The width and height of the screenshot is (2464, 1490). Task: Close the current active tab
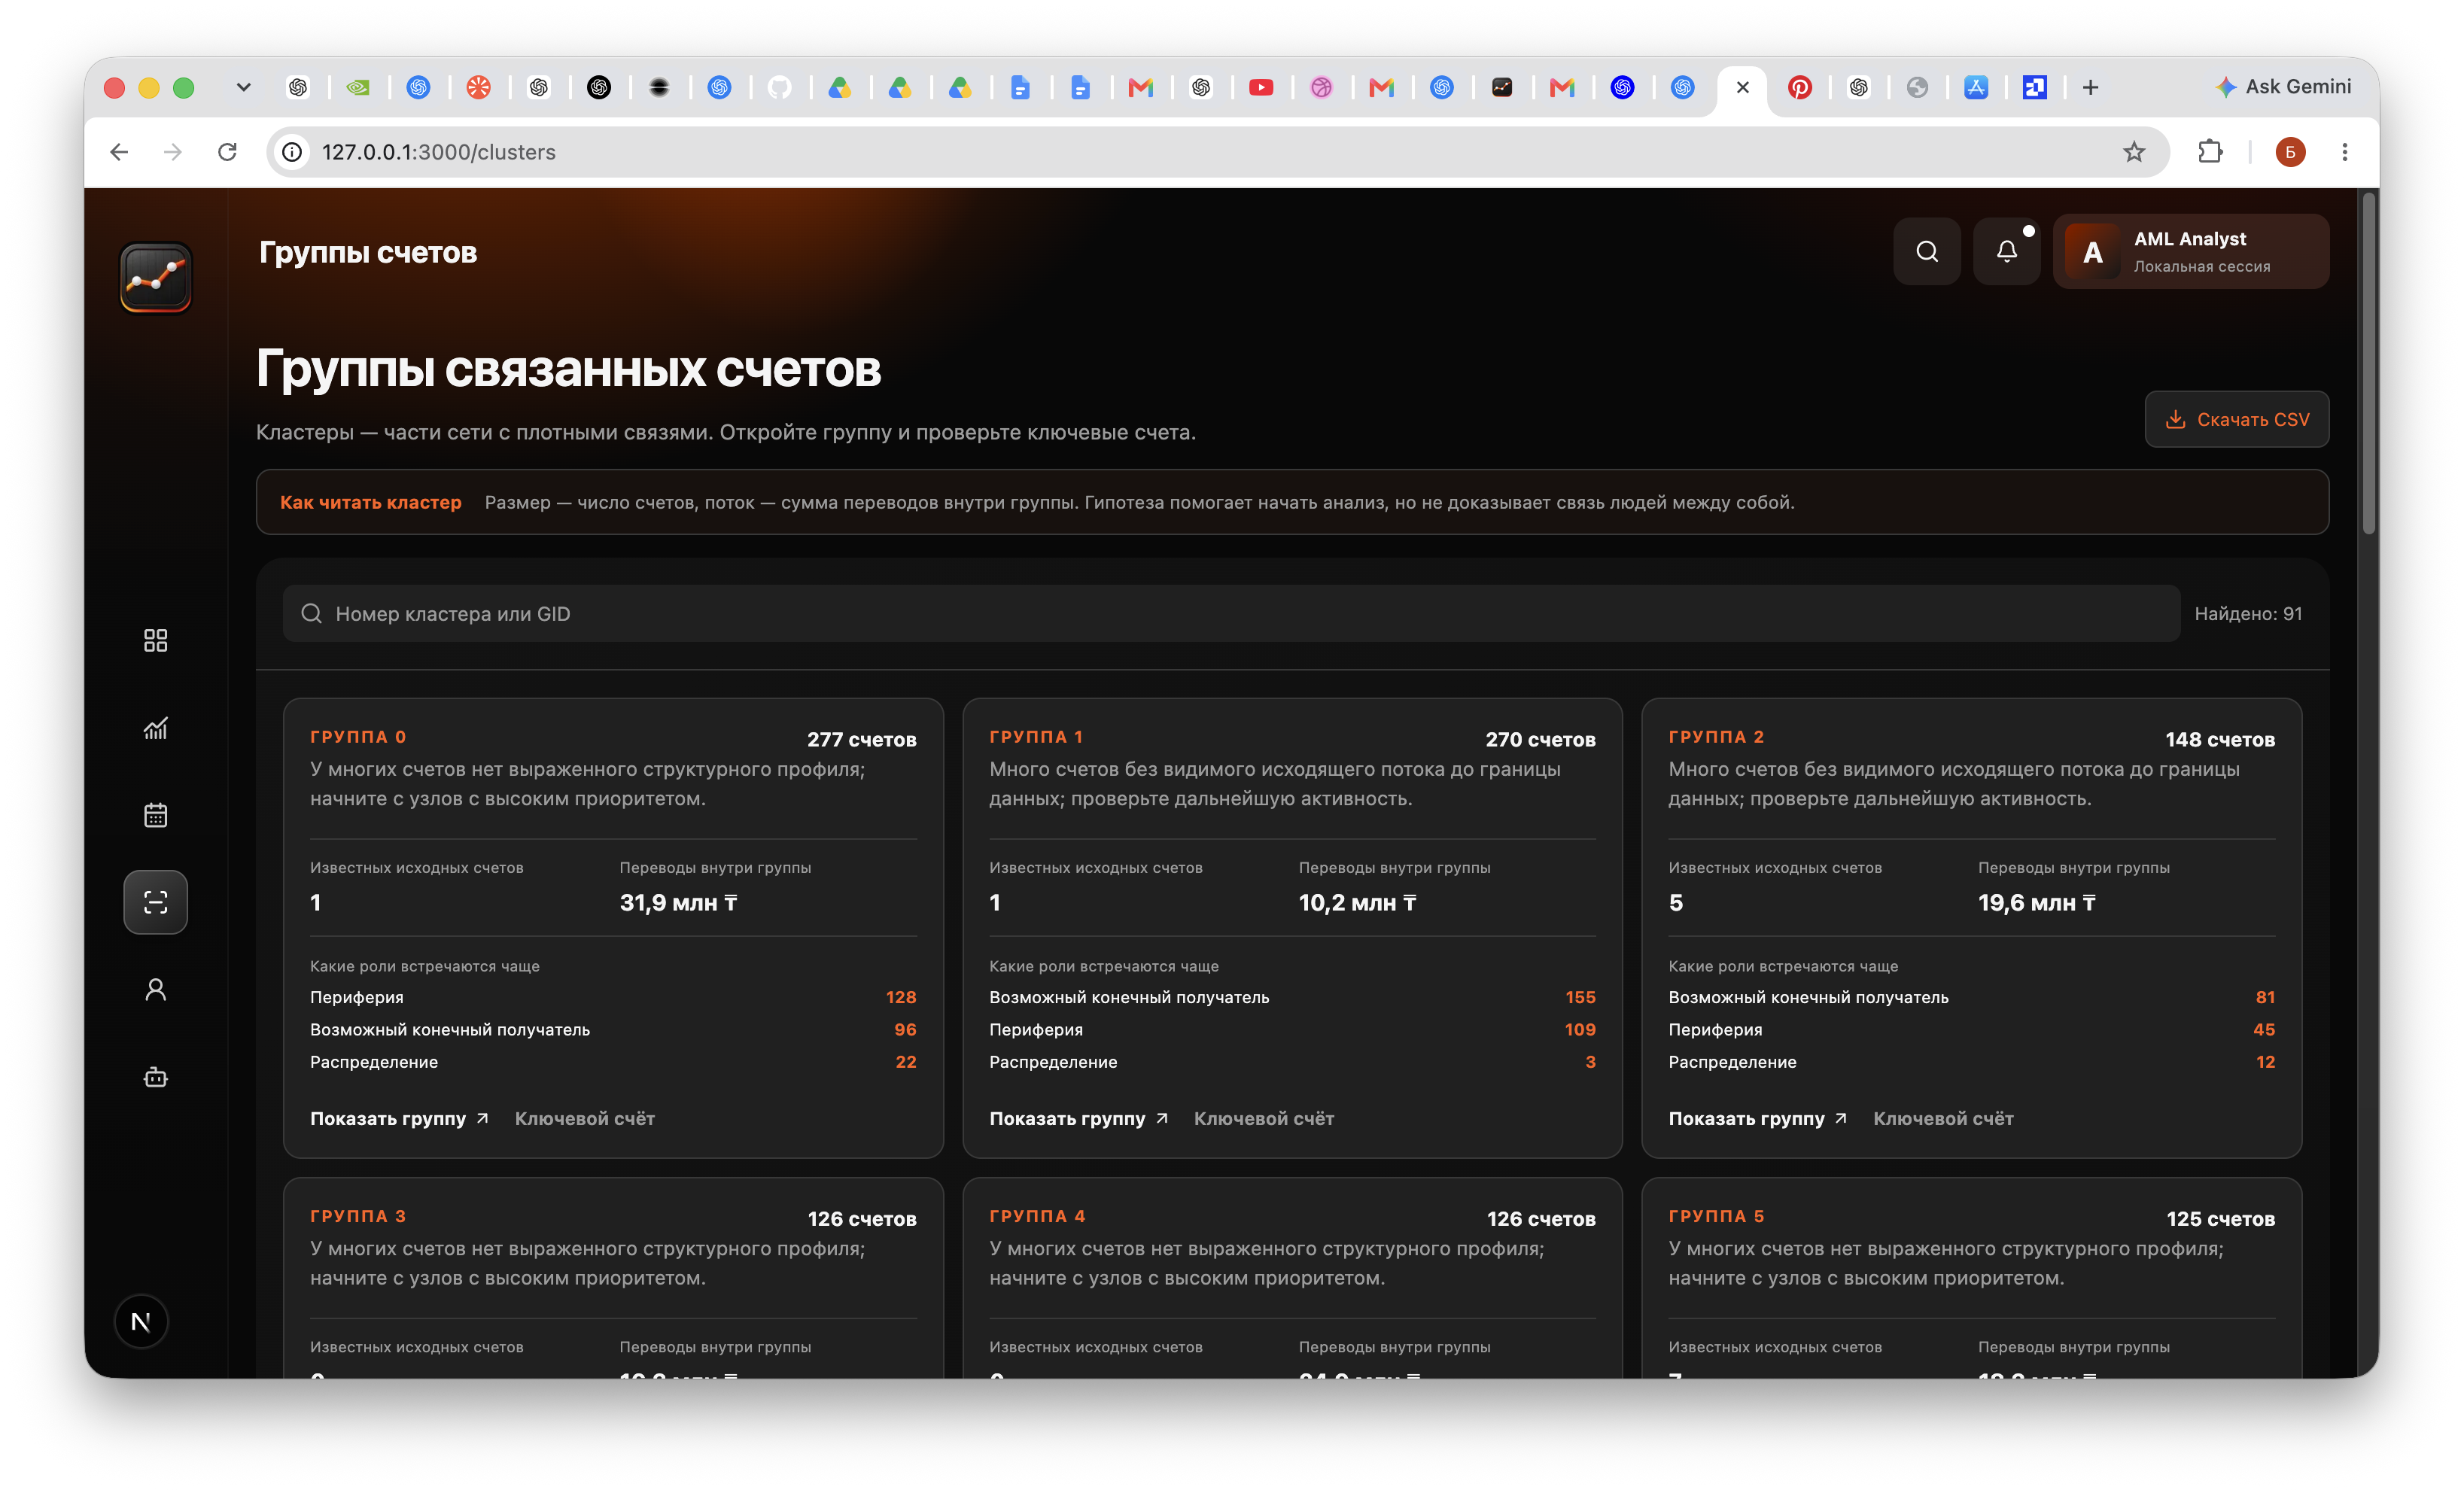[1742, 87]
